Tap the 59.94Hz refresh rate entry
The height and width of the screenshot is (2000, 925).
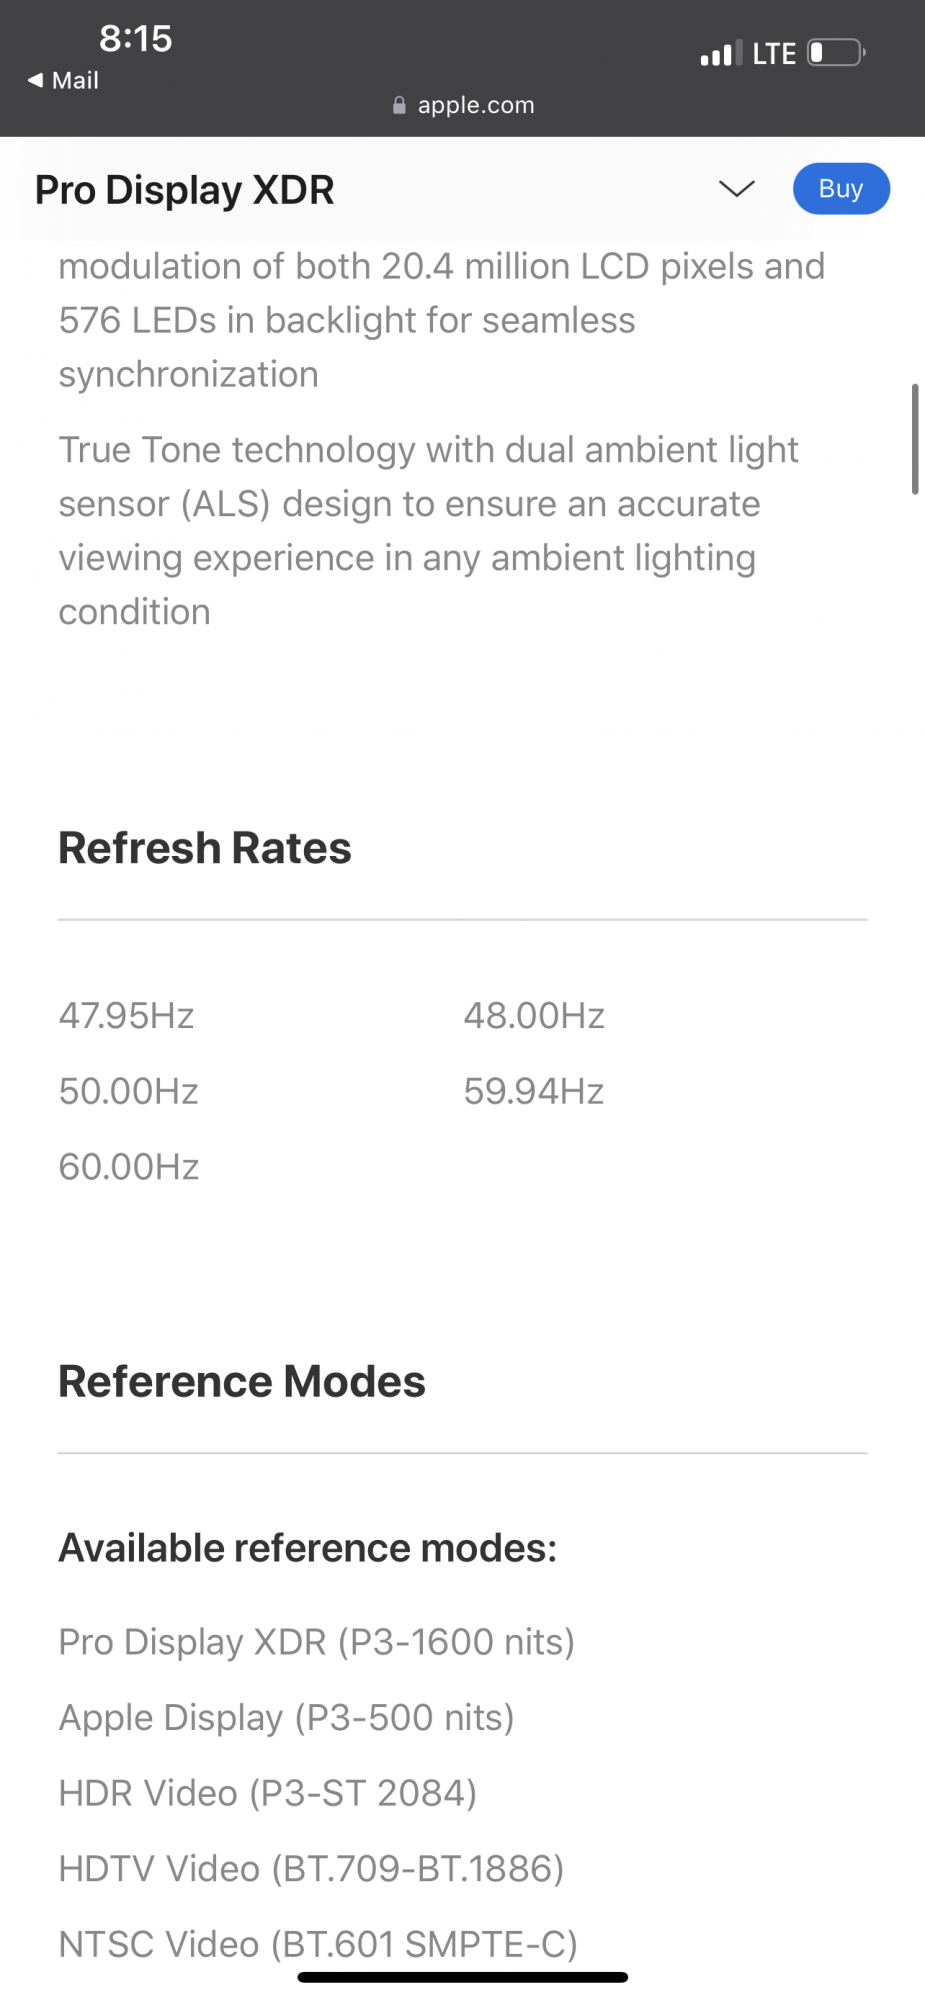pos(534,1091)
